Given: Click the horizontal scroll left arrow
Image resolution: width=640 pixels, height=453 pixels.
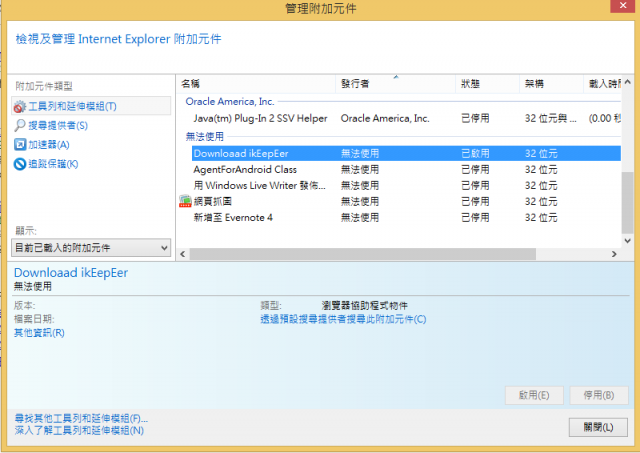Looking at the screenshot, I should pos(183,254).
